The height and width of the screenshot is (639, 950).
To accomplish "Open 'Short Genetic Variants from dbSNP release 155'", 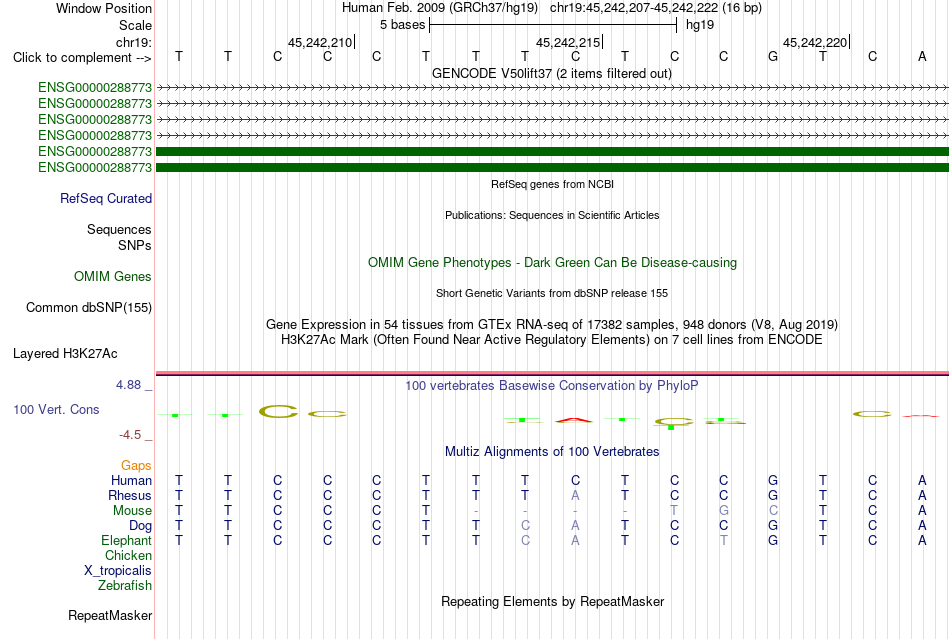I will pyautogui.click(x=552, y=293).
